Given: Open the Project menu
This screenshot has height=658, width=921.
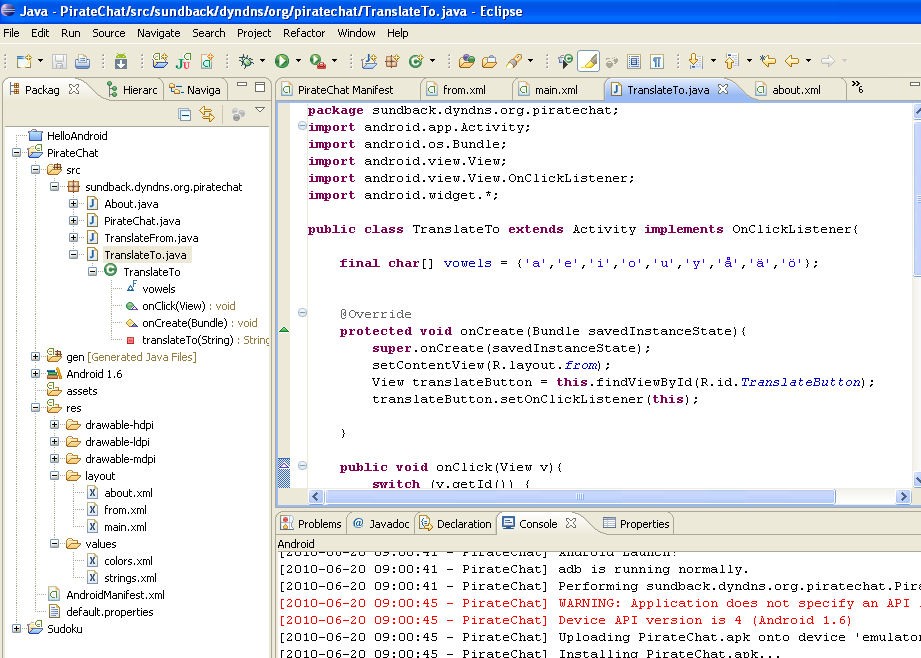Looking at the screenshot, I should (254, 33).
